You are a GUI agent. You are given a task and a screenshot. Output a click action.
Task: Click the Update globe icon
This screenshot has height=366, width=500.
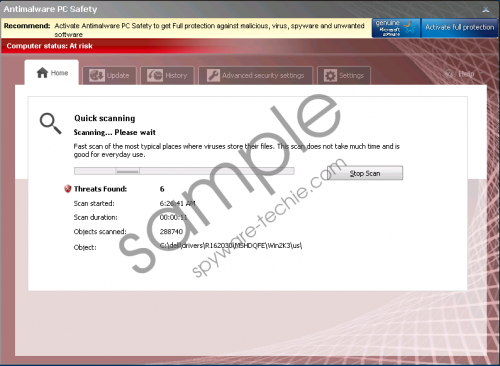97,76
